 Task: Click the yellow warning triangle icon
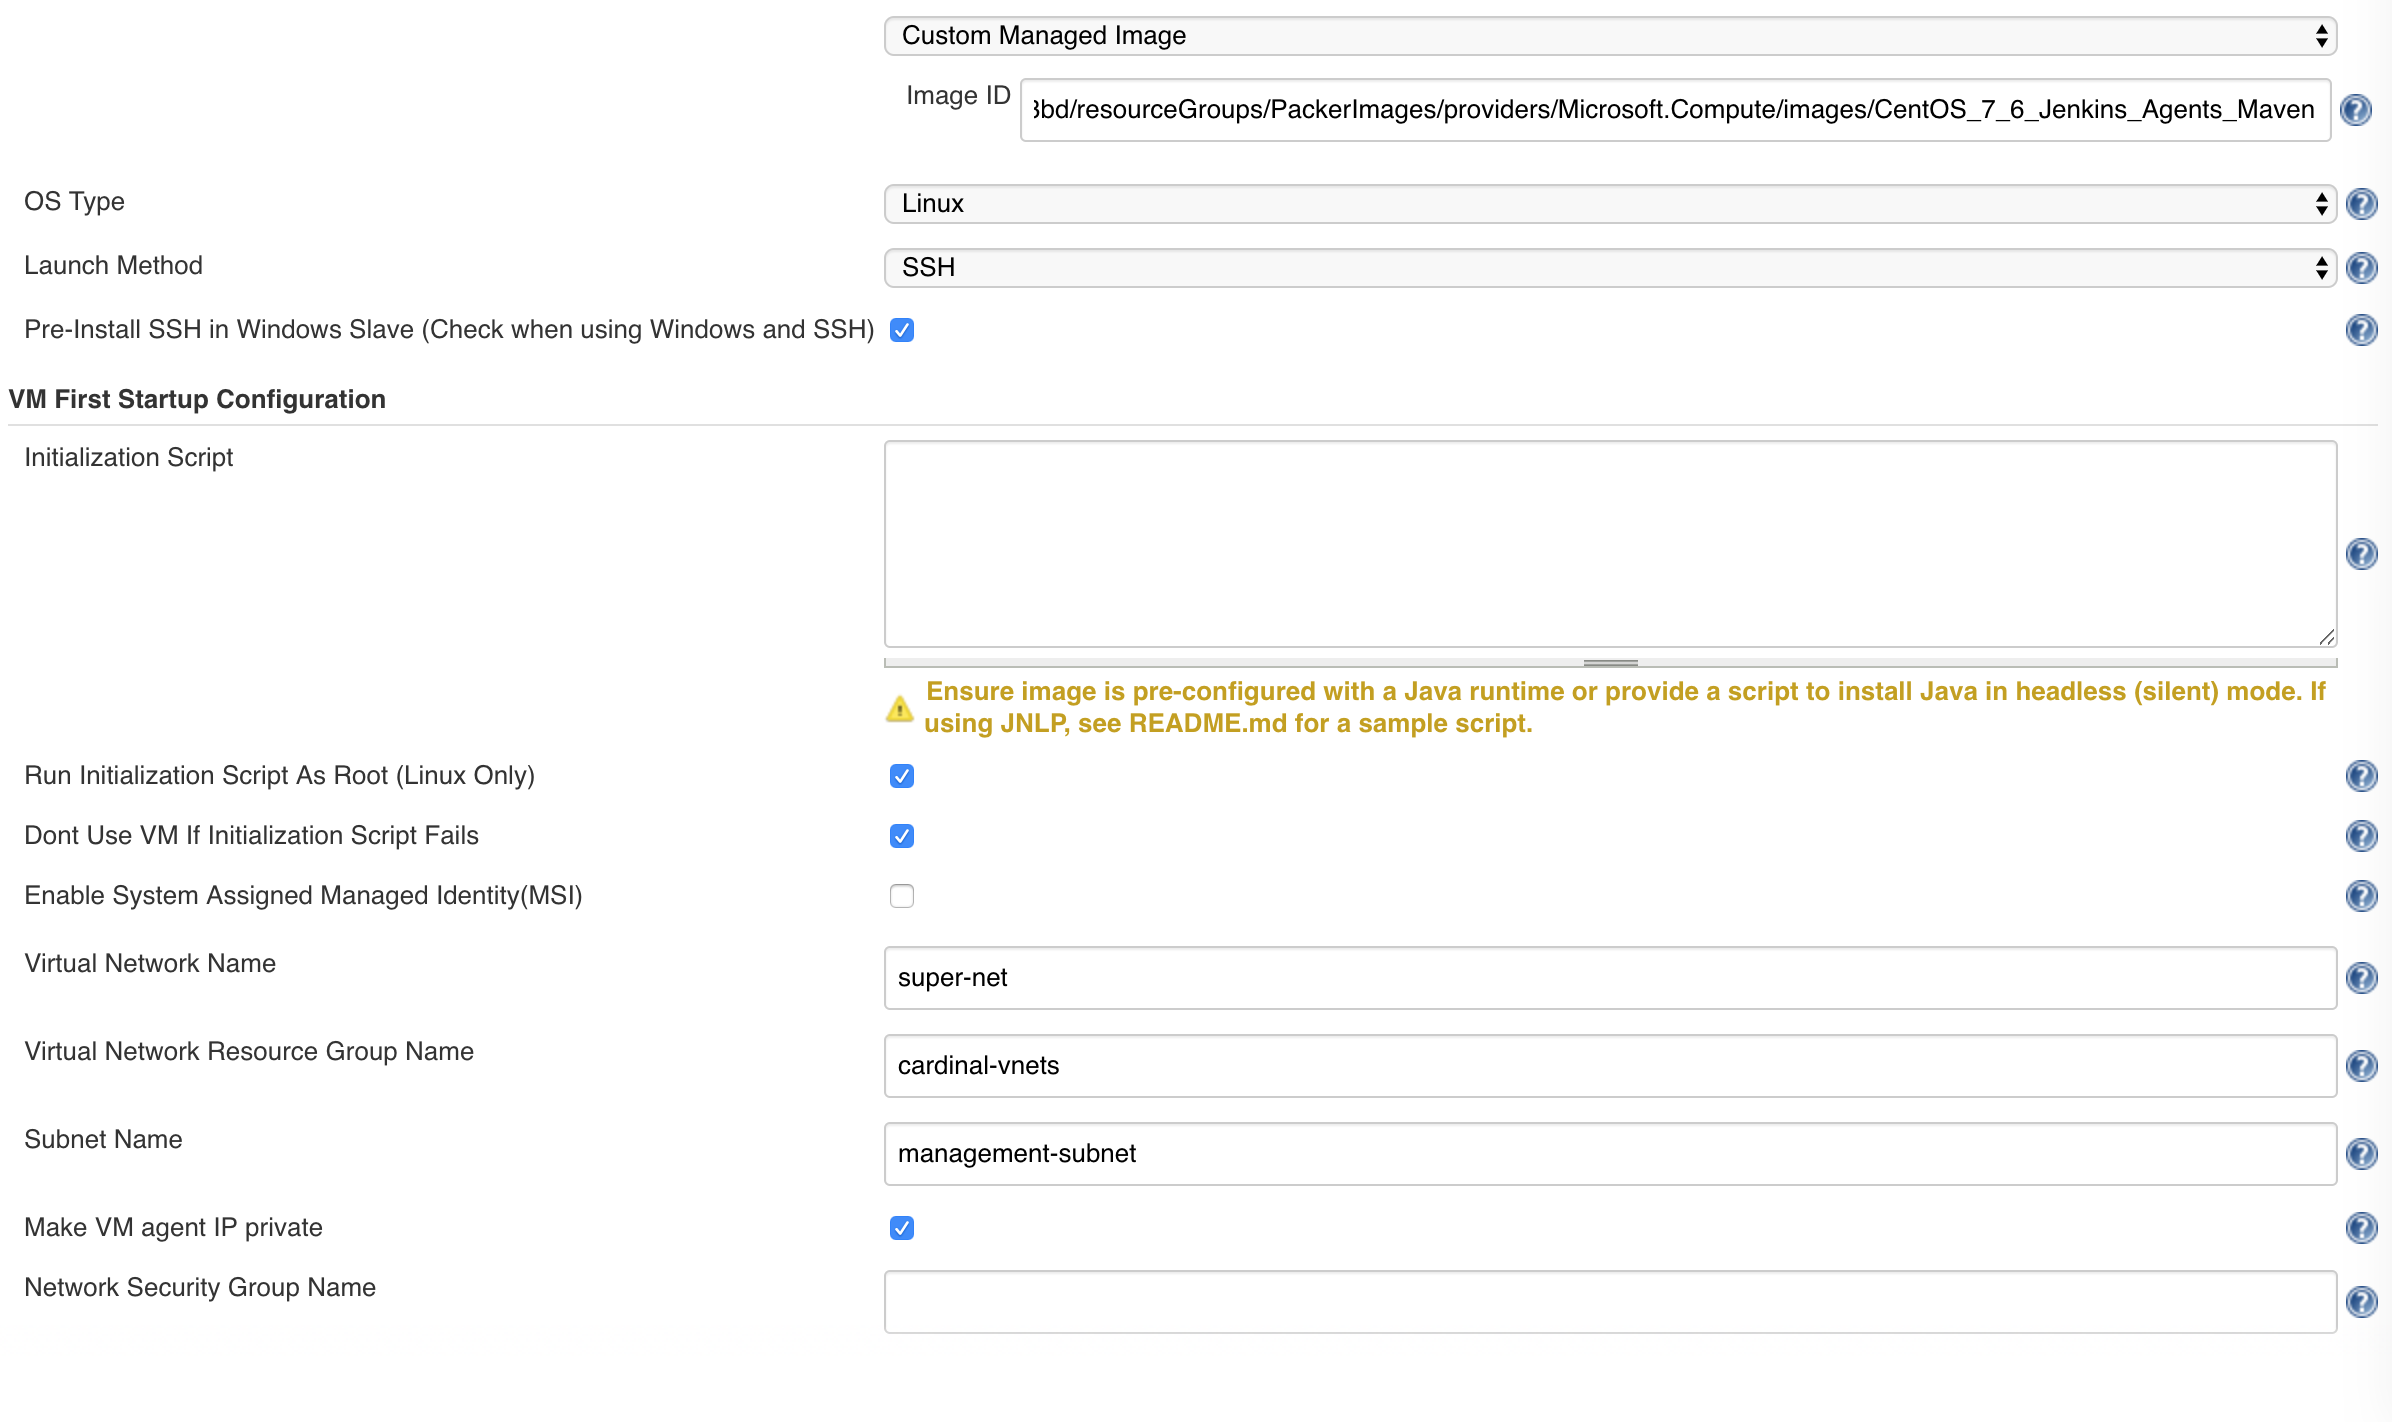pos(899,709)
